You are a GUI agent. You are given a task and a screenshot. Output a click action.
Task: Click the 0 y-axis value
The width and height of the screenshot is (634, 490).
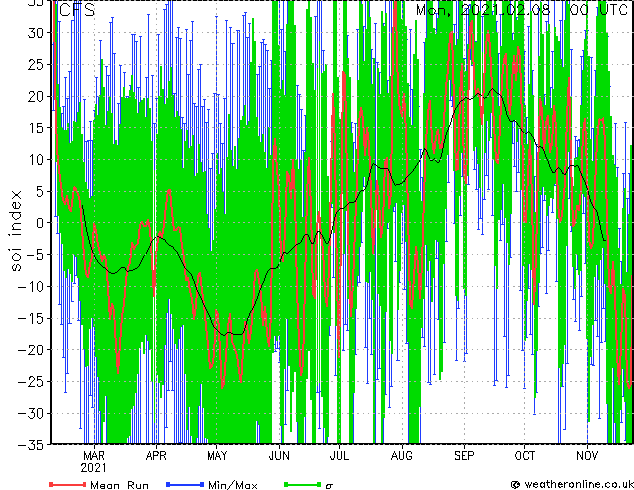click(40, 223)
